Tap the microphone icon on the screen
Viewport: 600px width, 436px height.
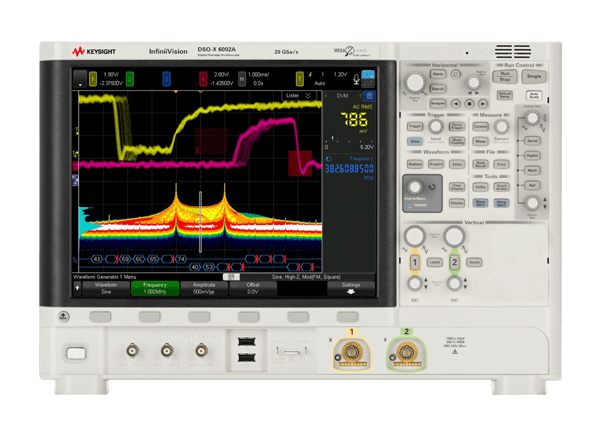click(x=356, y=79)
